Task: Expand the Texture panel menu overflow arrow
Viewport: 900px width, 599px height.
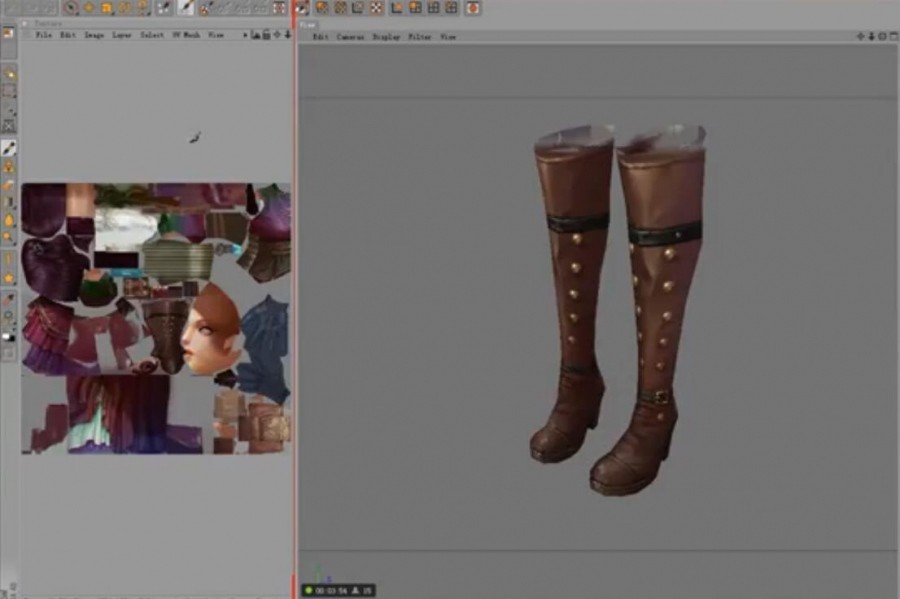Action: (x=245, y=36)
